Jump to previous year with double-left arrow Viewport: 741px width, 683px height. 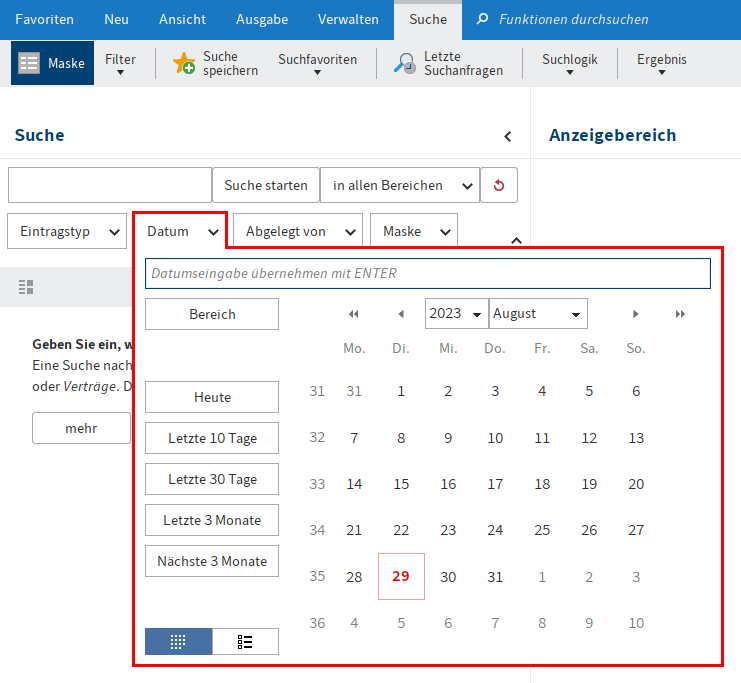(353, 314)
